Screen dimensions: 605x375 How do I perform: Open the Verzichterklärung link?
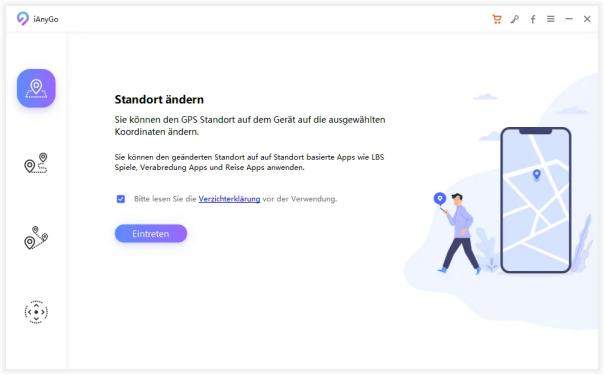tap(229, 199)
